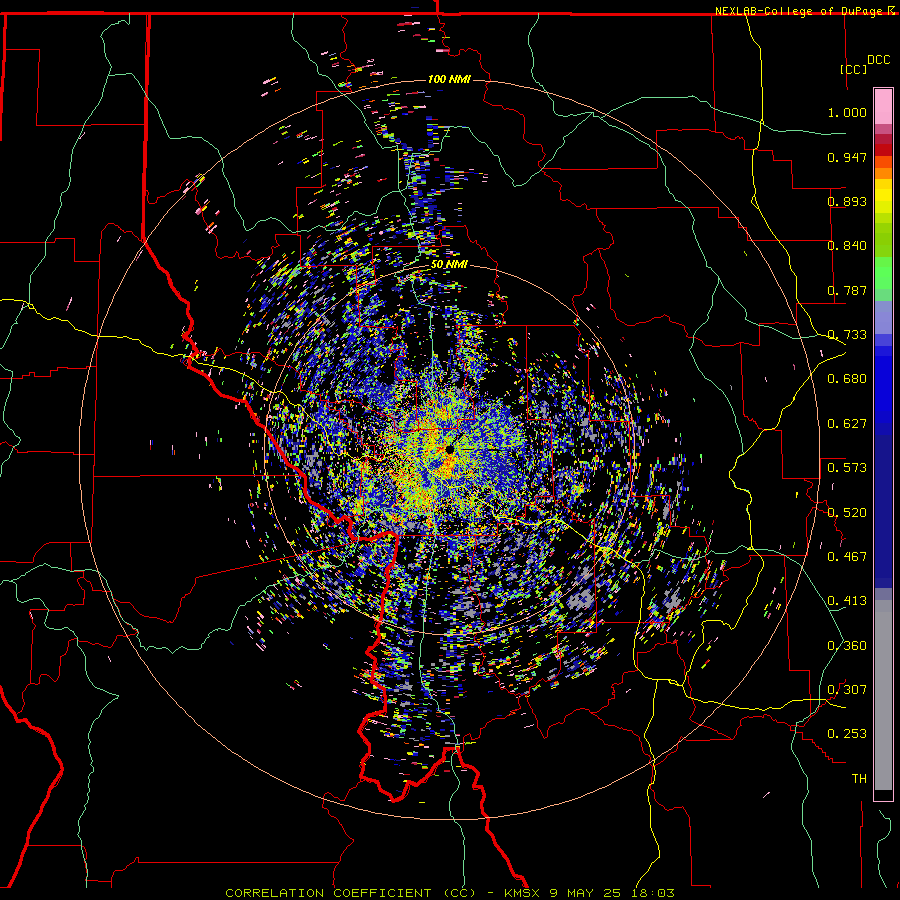Pick the lavender swatch above 0.733
The image size is (900, 900).
(883, 317)
